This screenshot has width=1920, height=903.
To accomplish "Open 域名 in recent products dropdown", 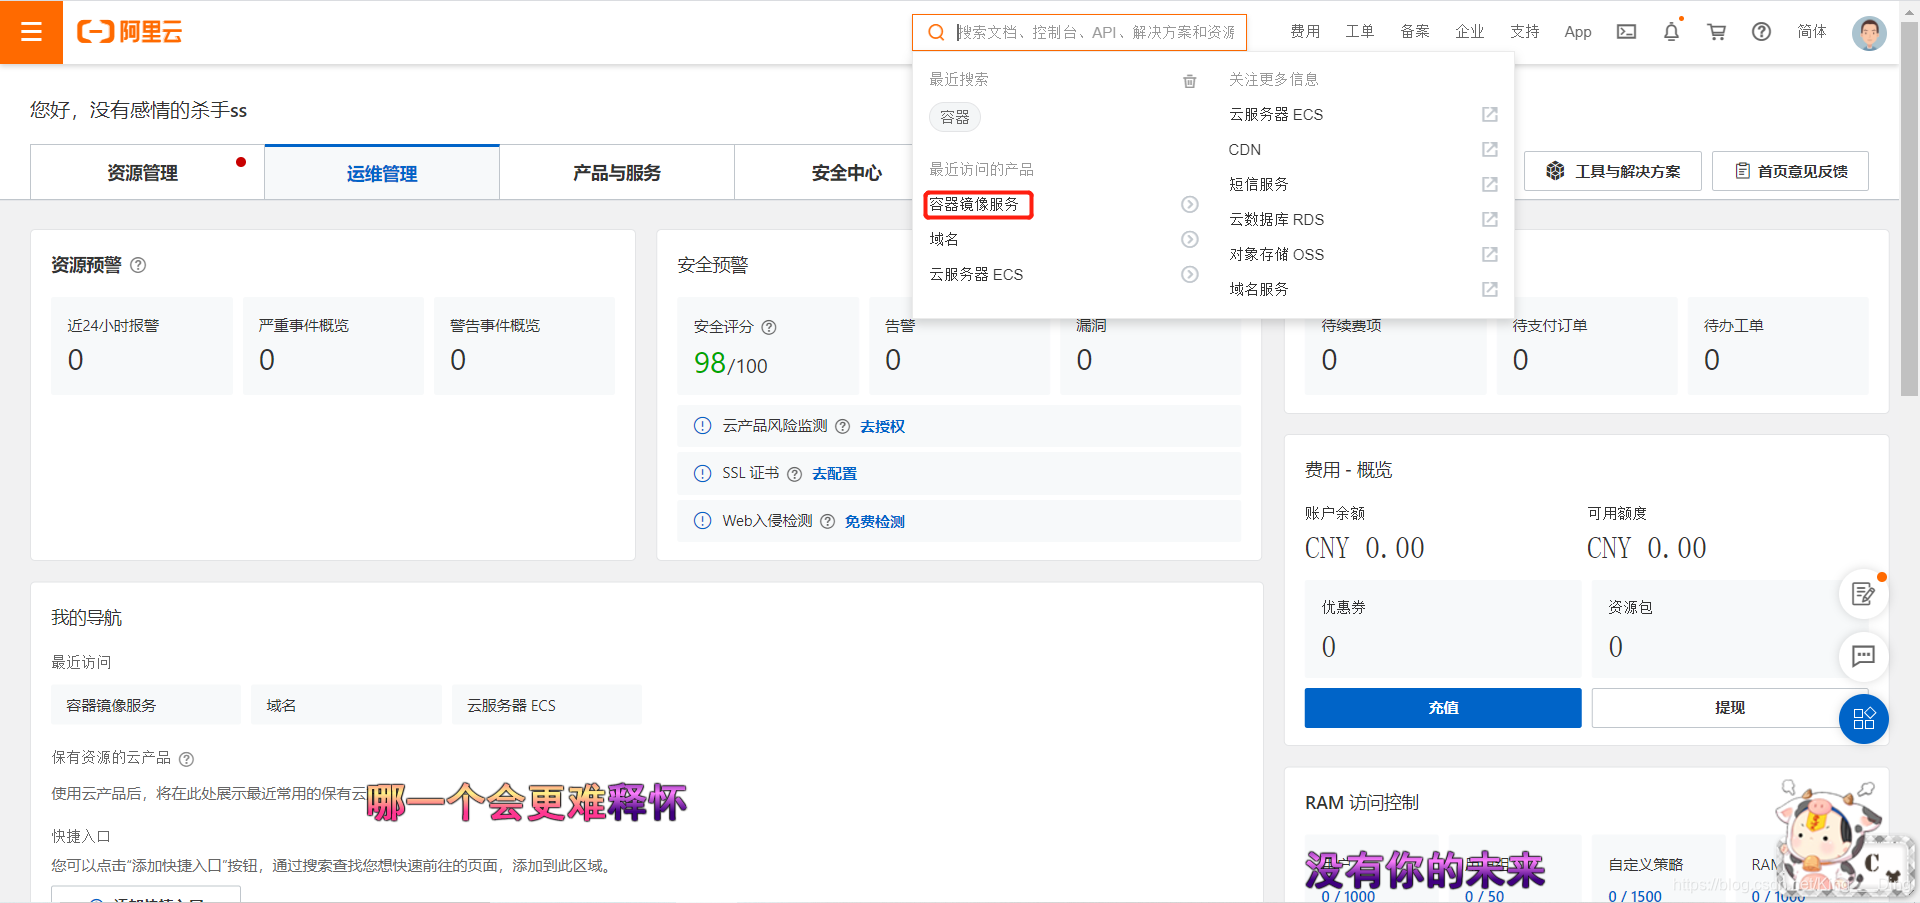I will [944, 239].
